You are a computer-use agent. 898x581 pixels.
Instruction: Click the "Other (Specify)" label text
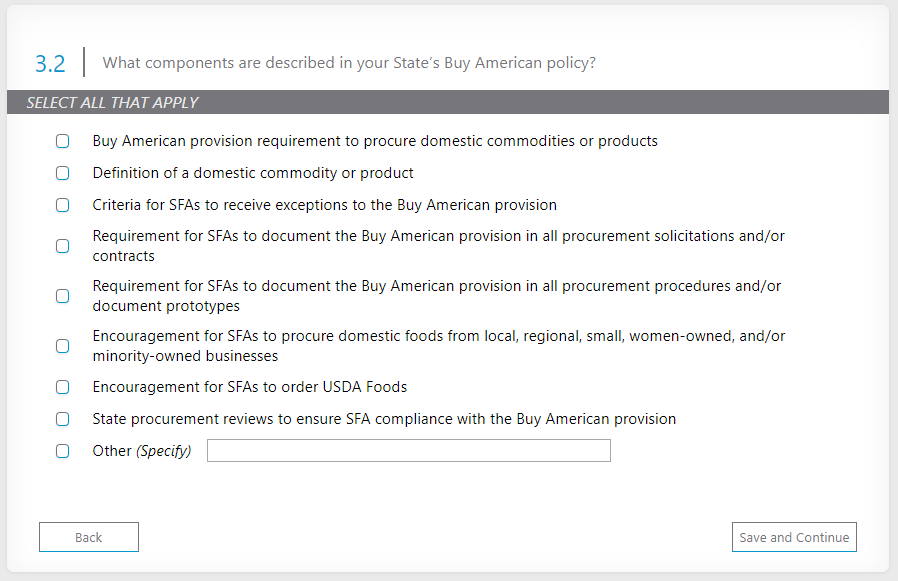[x=141, y=451]
